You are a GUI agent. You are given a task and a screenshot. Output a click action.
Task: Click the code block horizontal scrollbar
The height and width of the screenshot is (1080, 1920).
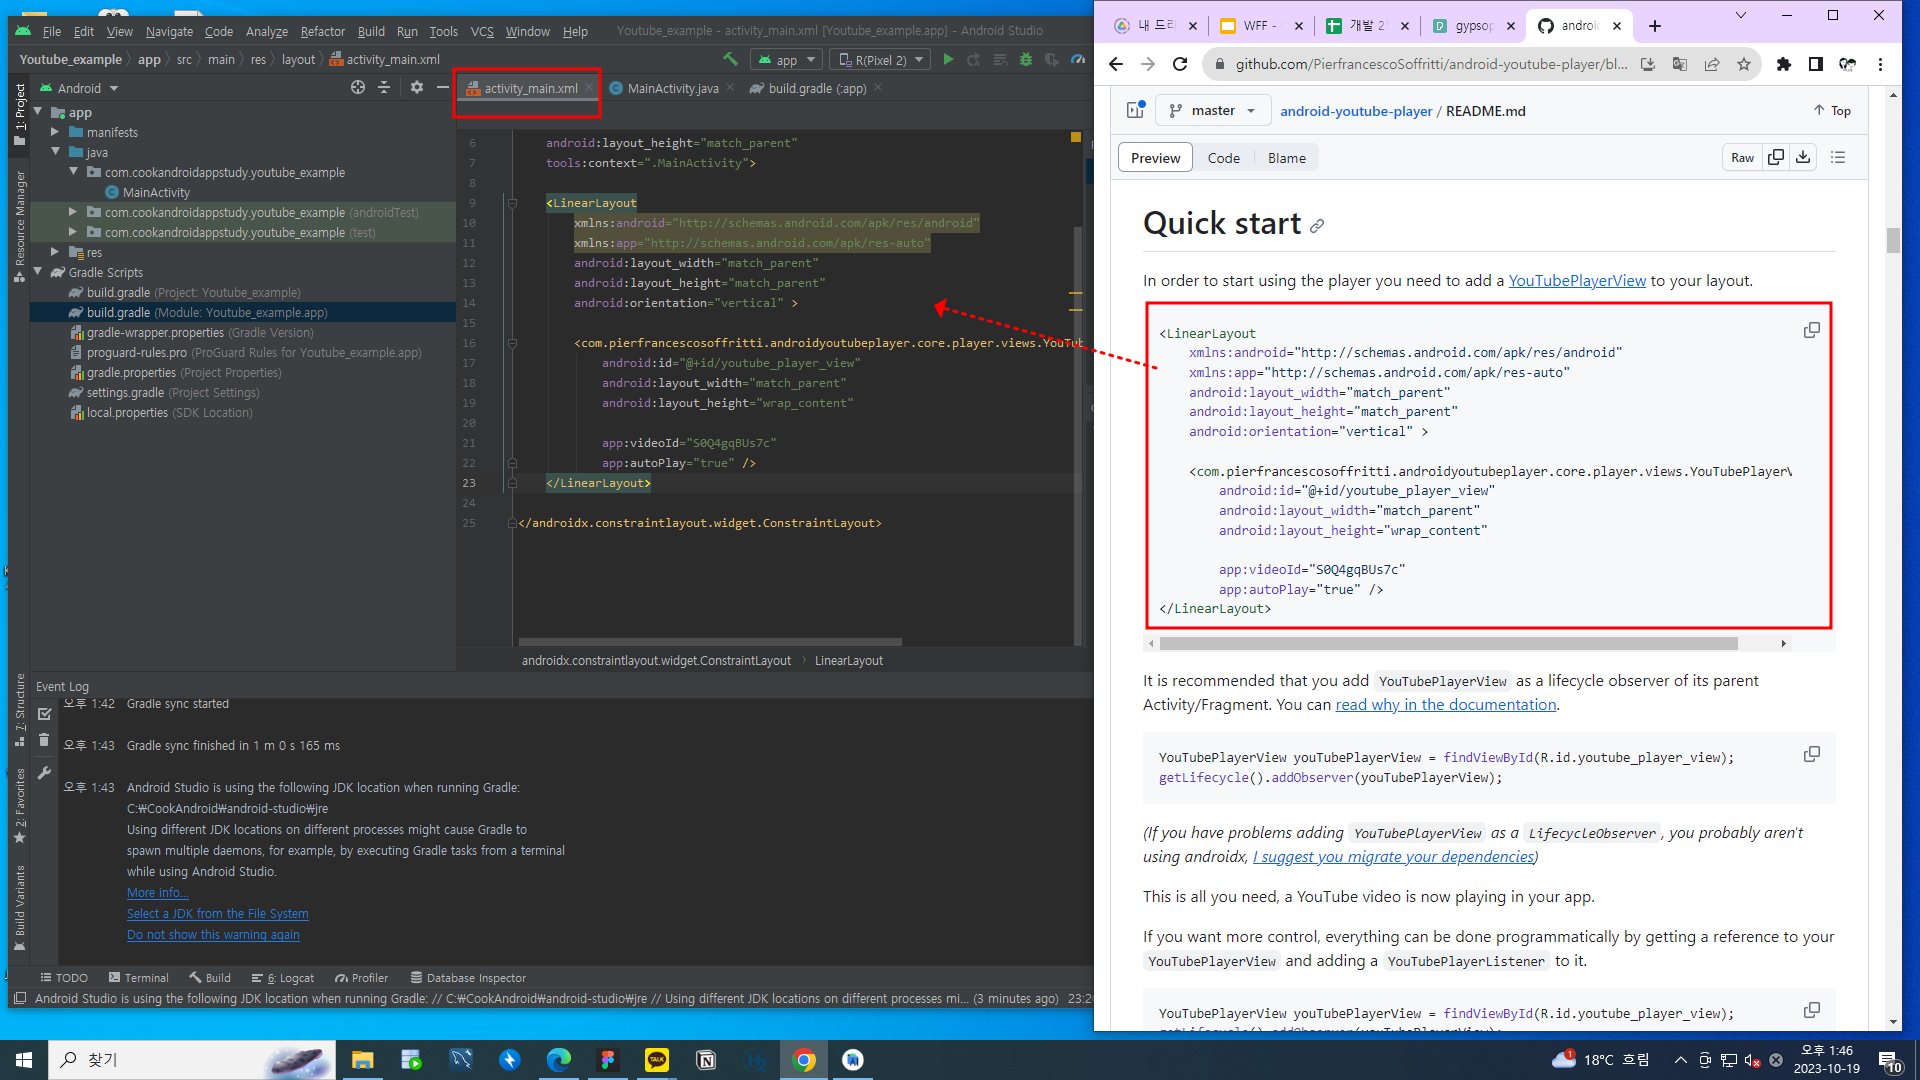point(1448,644)
